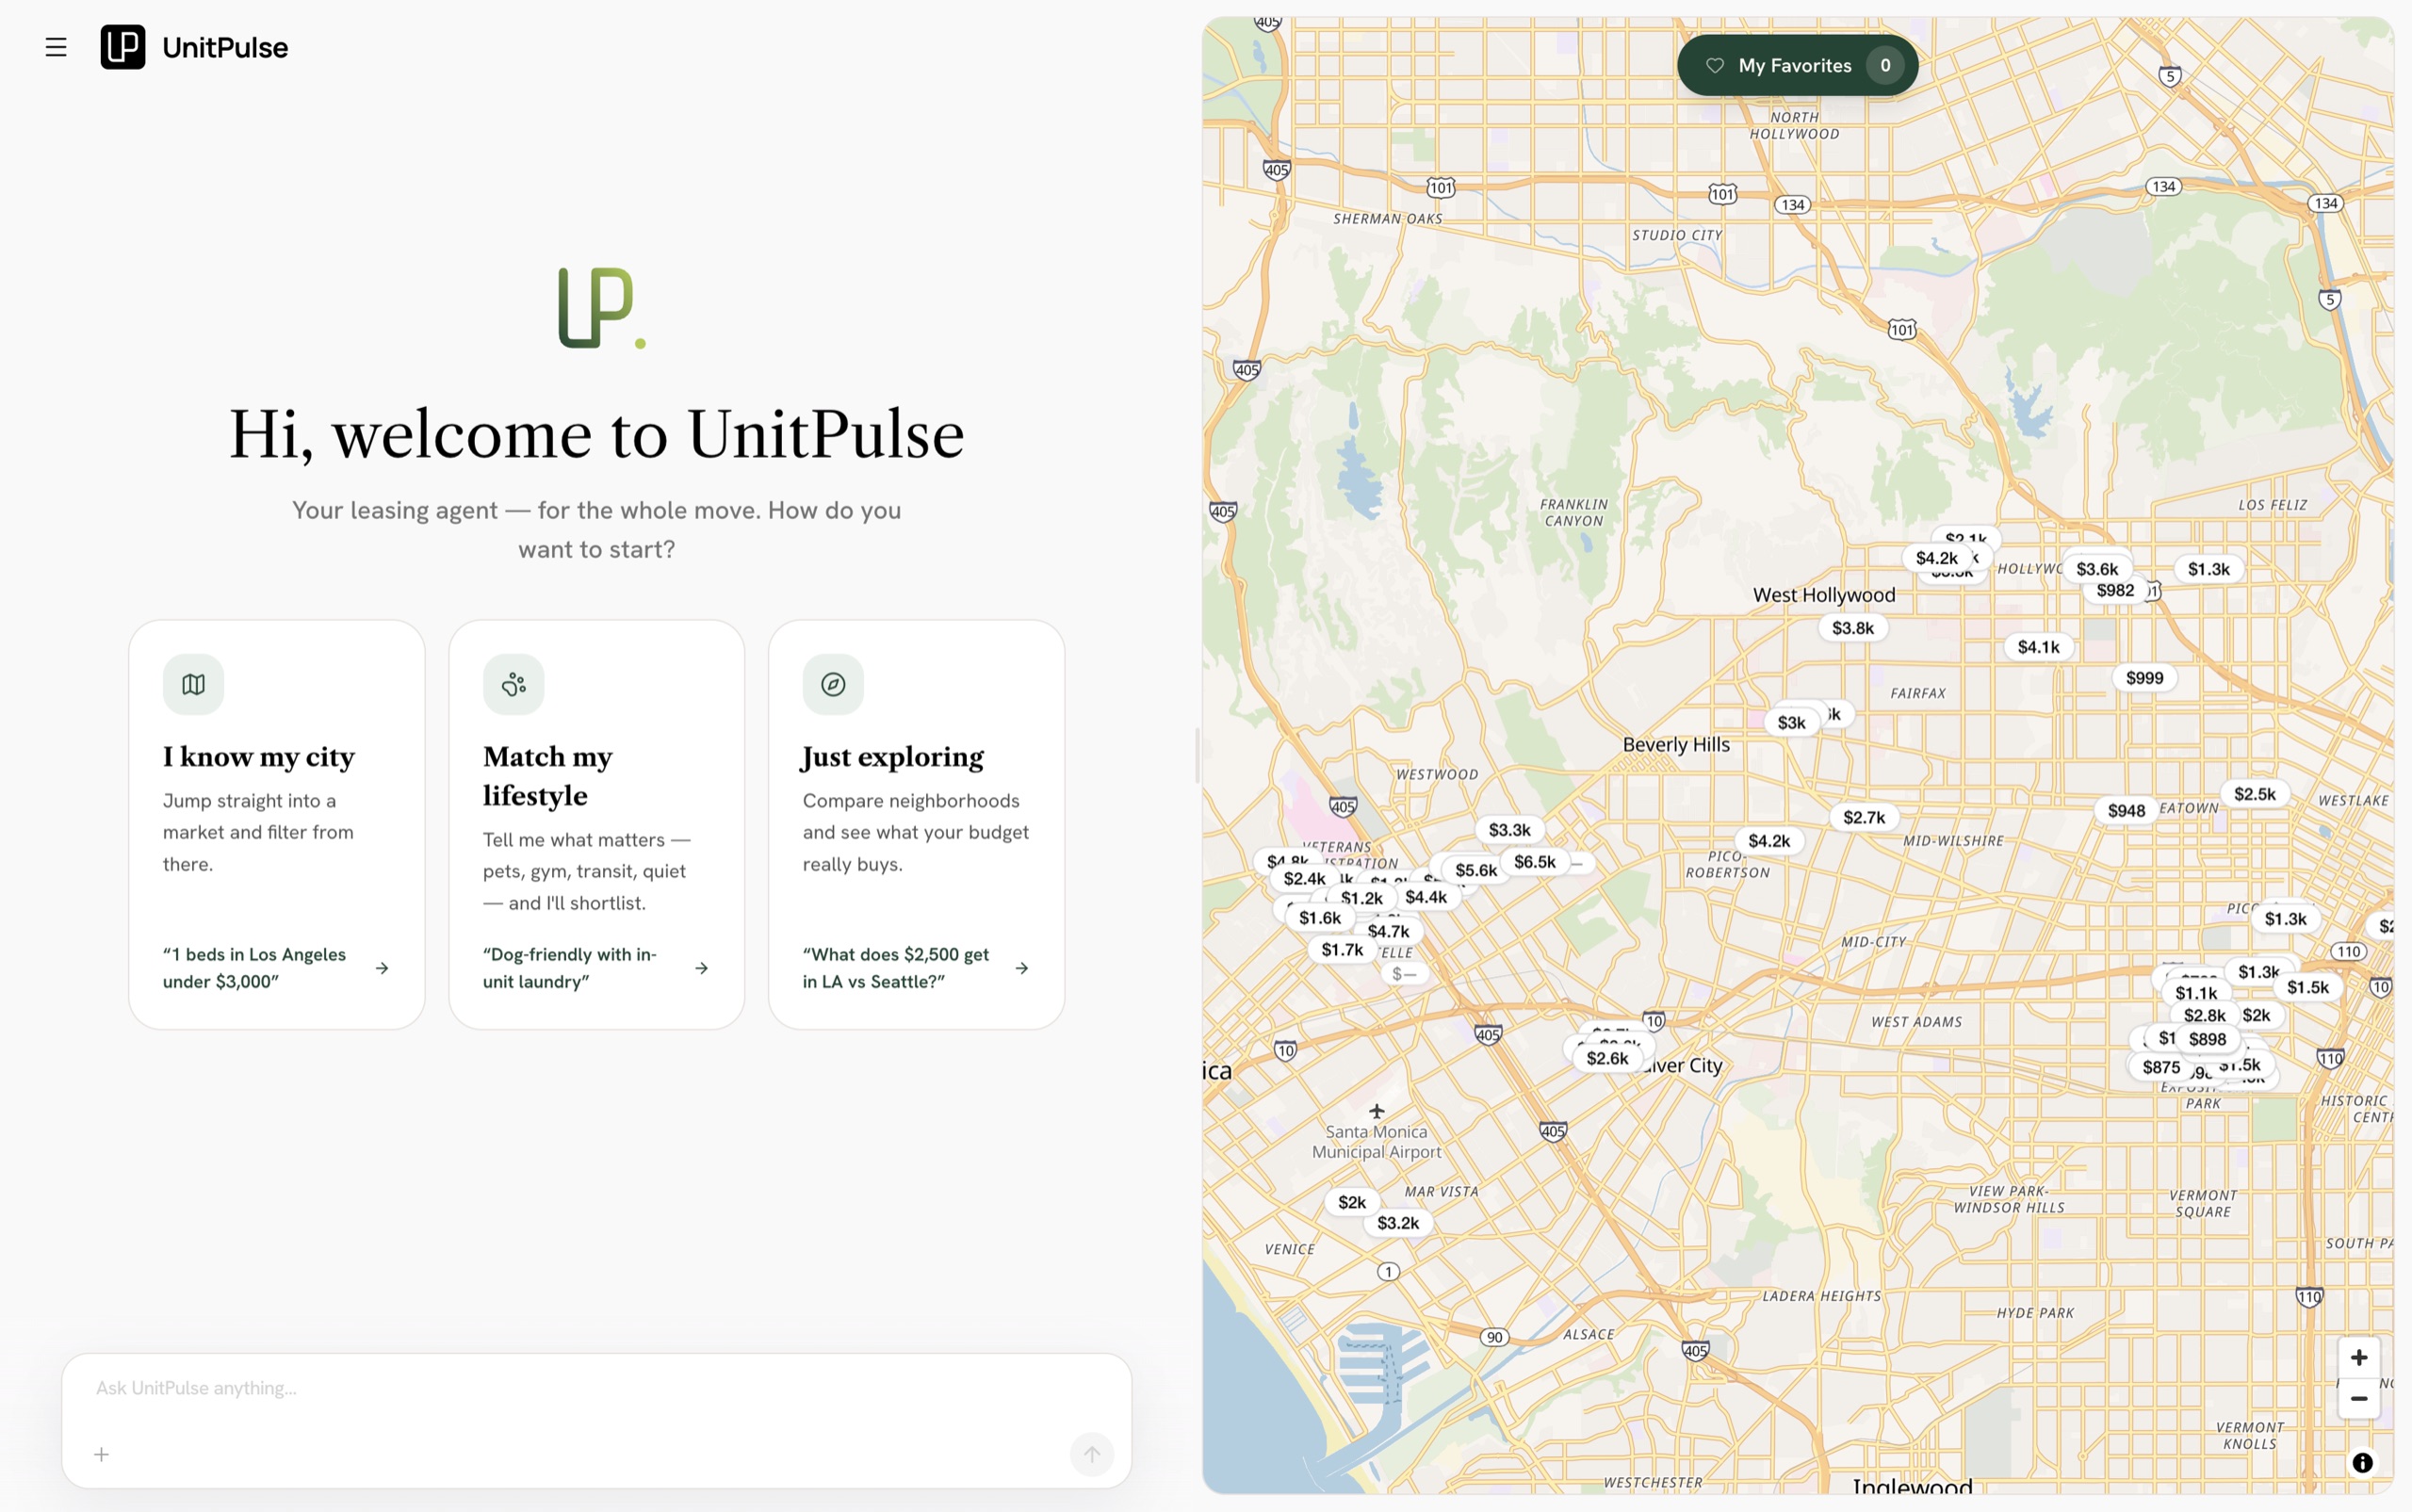Click the $4.1k map price marker
The width and height of the screenshot is (2412, 1512).
(2038, 647)
